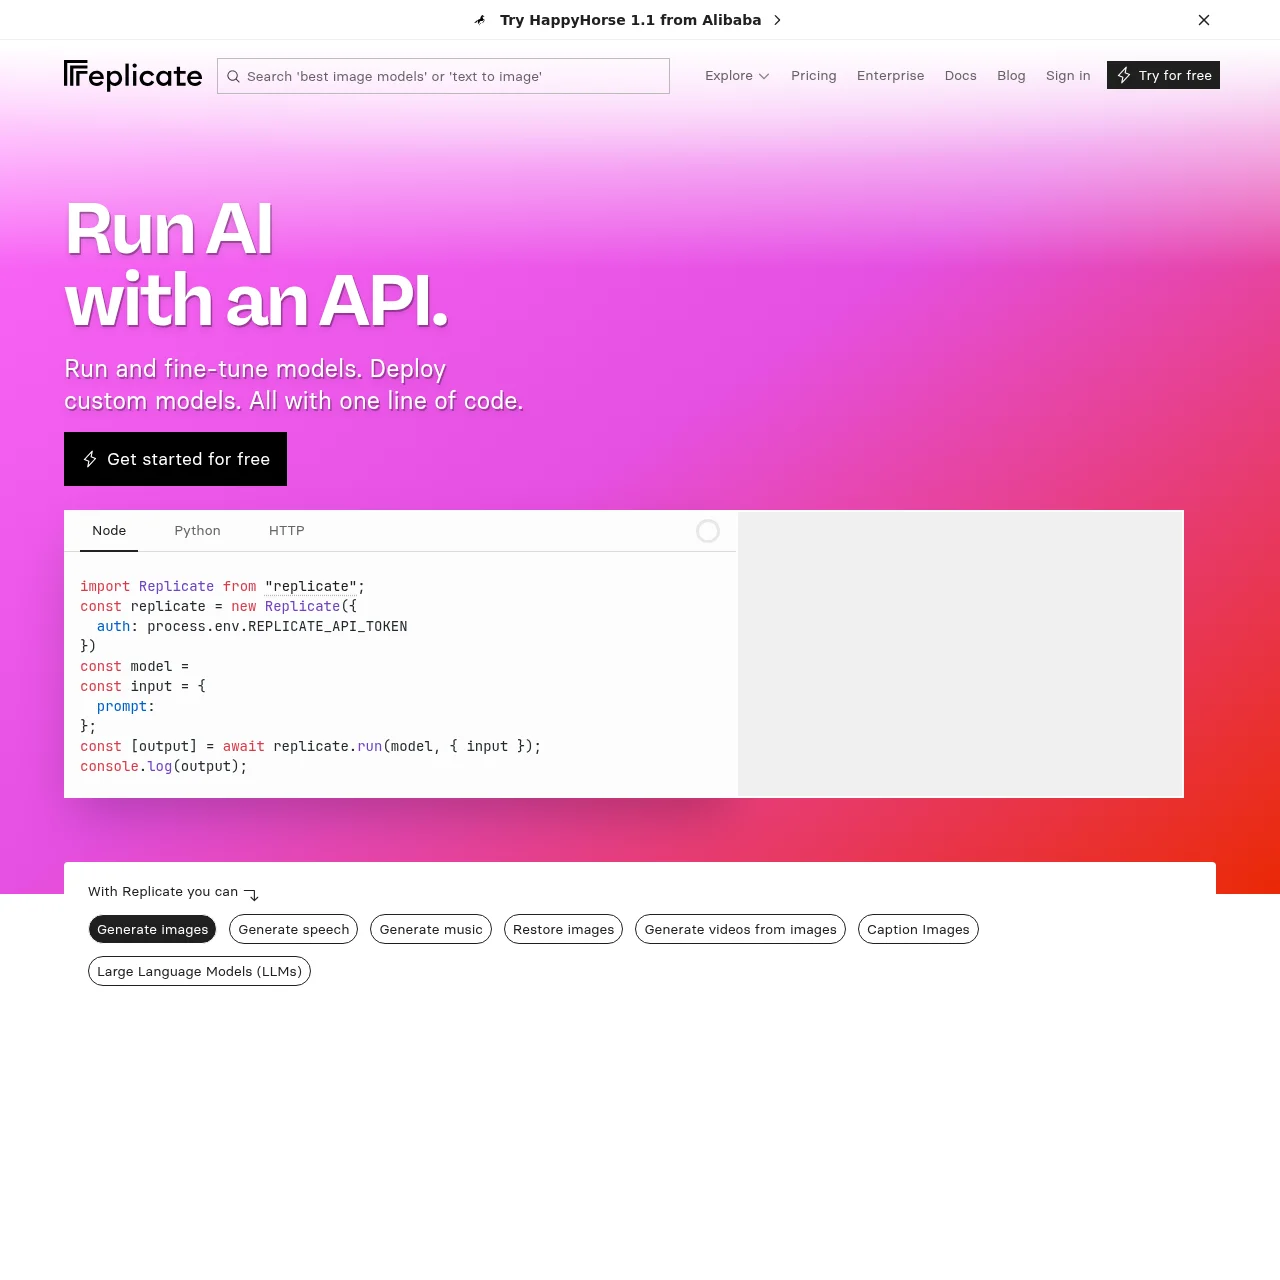Select the Node code tab
1280x1280 pixels.
109,531
